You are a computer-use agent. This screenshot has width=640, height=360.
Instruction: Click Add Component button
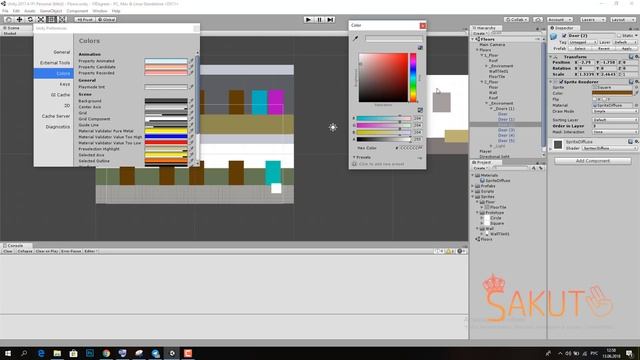click(593, 161)
